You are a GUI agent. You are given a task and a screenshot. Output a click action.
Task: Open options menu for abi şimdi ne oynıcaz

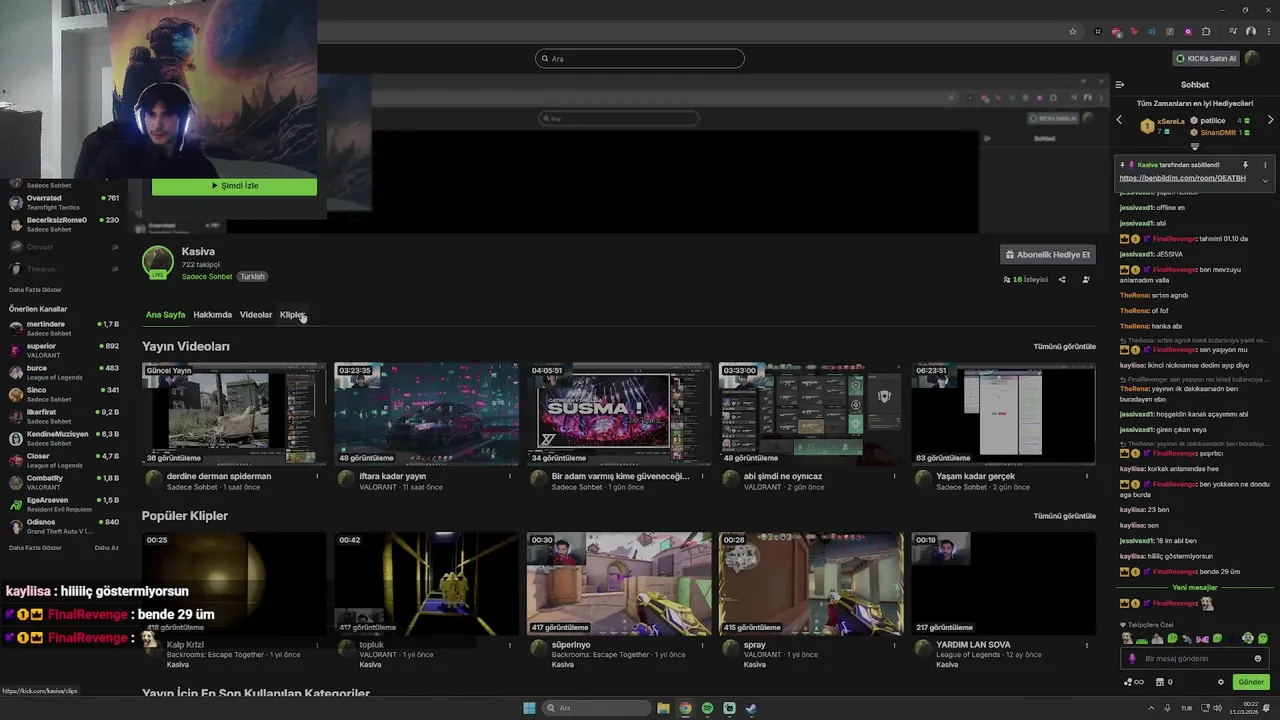tap(895, 476)
